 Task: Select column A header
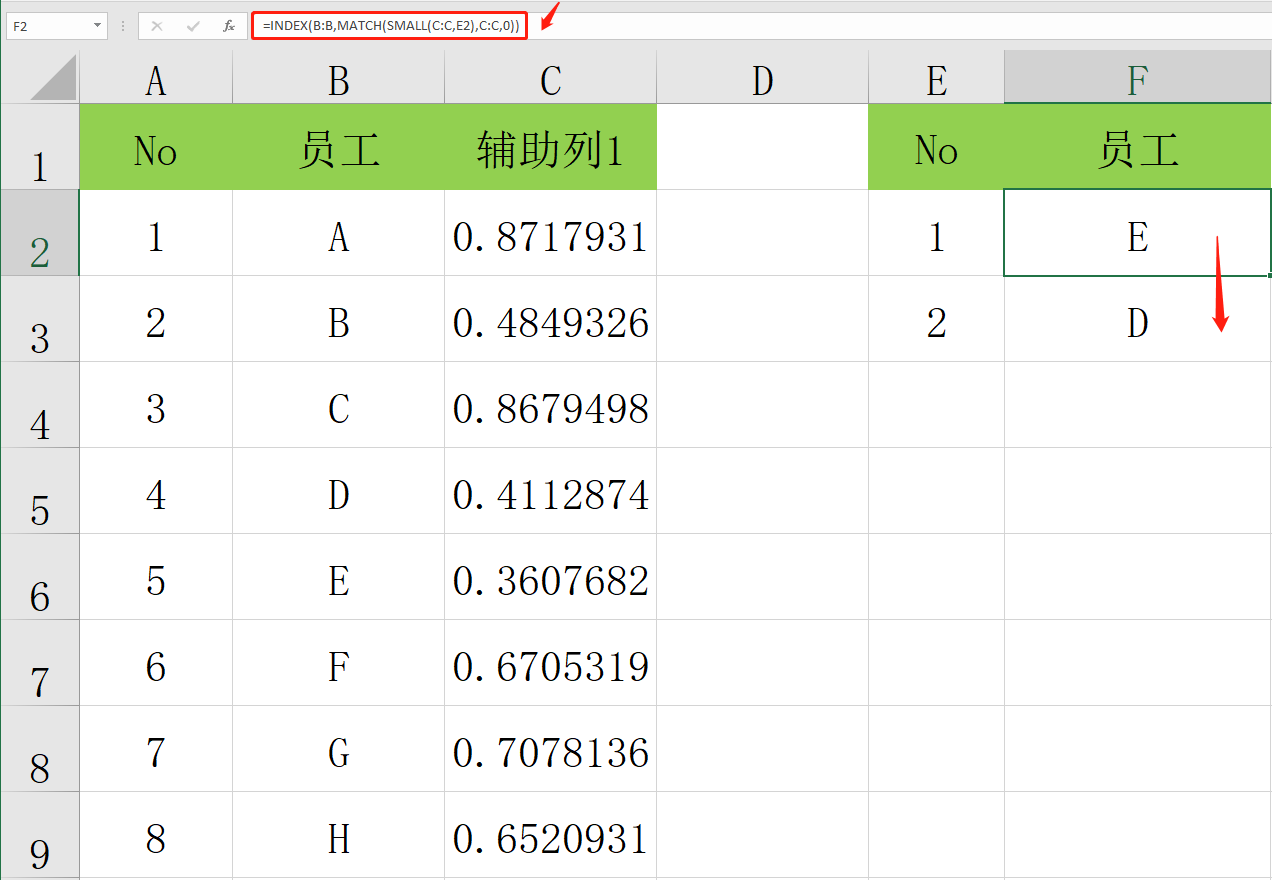pyautogui.click(x=156, y=78)
